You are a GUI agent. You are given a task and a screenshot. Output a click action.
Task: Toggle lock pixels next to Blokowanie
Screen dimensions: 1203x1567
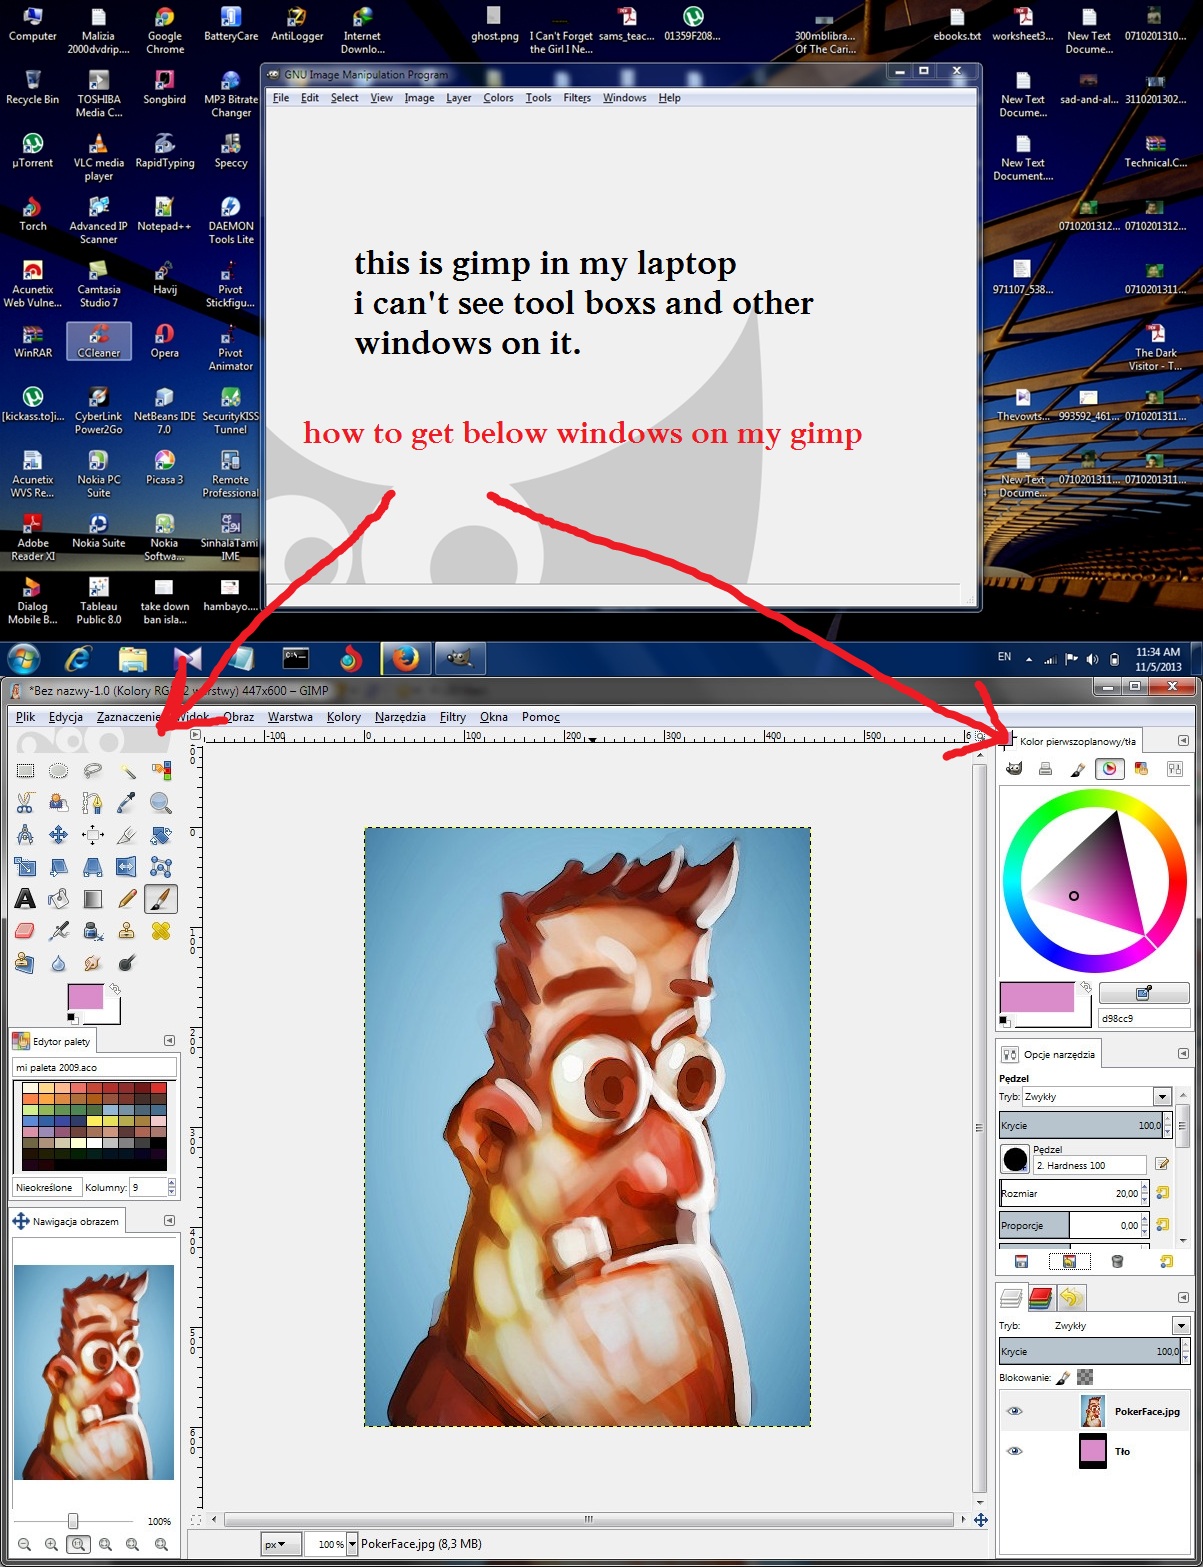click(x=1063, y=1378)
